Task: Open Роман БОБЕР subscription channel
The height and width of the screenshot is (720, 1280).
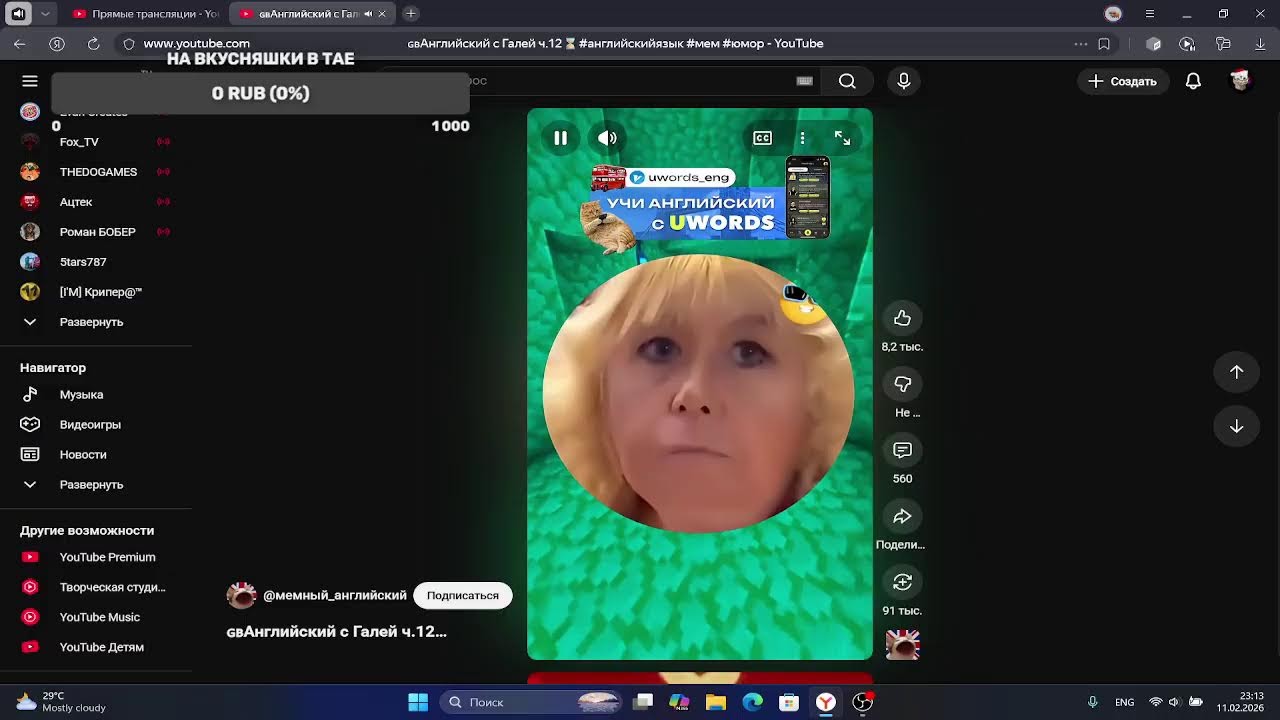Action: point(96,232)
